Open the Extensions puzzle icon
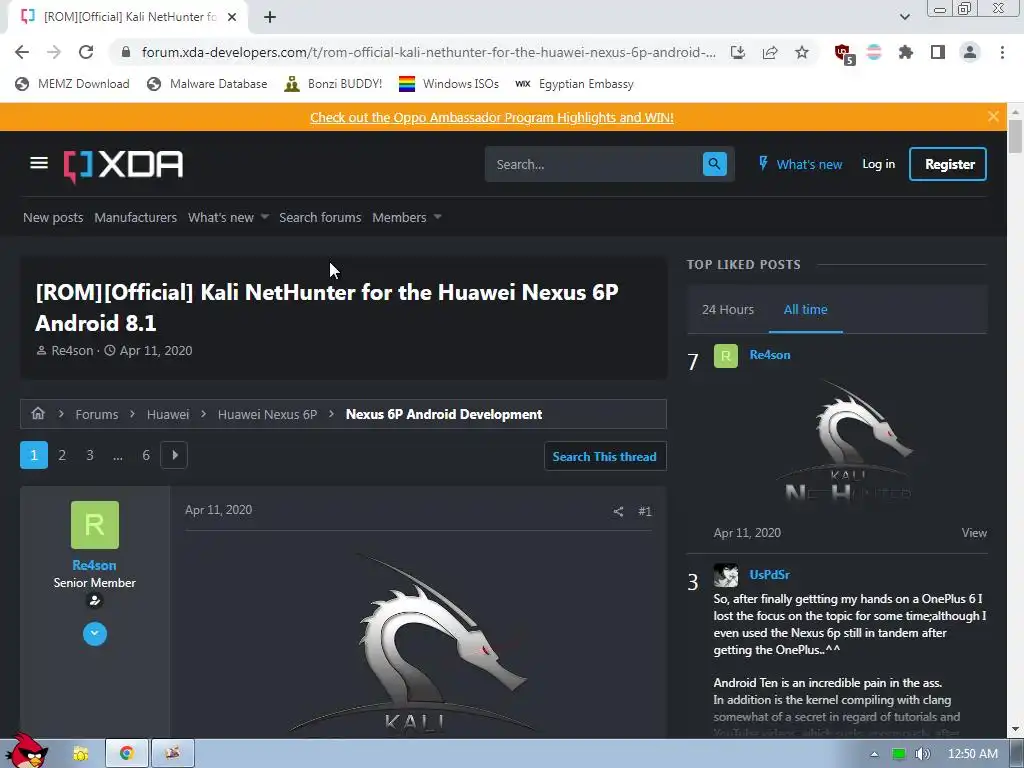This screenshot has height=768, width=1024. click(906, 52)
